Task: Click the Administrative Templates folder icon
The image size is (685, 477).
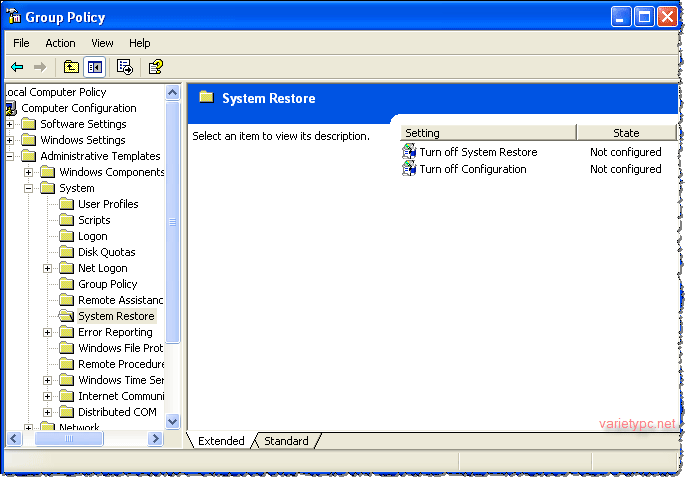Action: click(28, 156)
